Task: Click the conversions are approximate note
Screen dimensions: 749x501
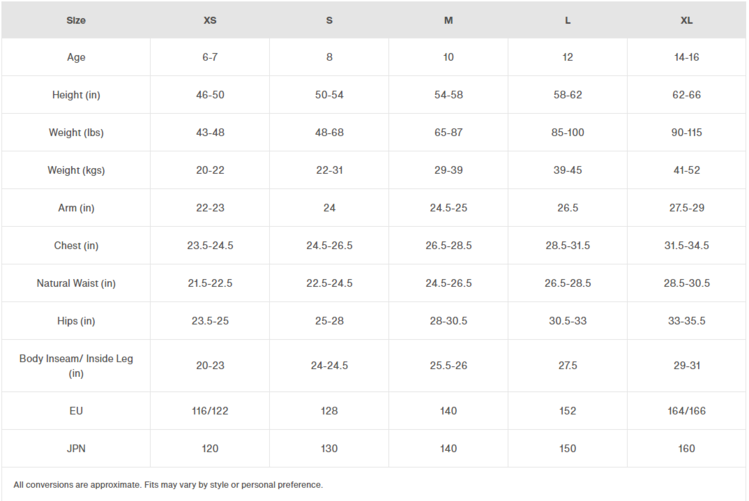Action: 168,485
